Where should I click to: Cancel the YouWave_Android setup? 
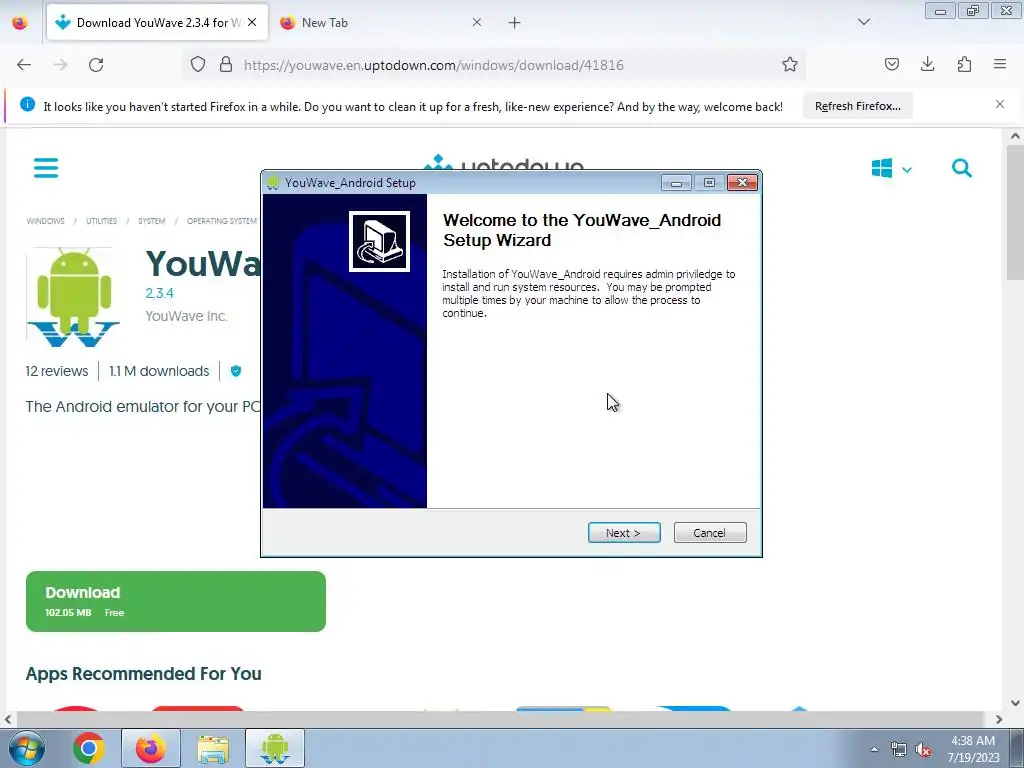[710, 533]
